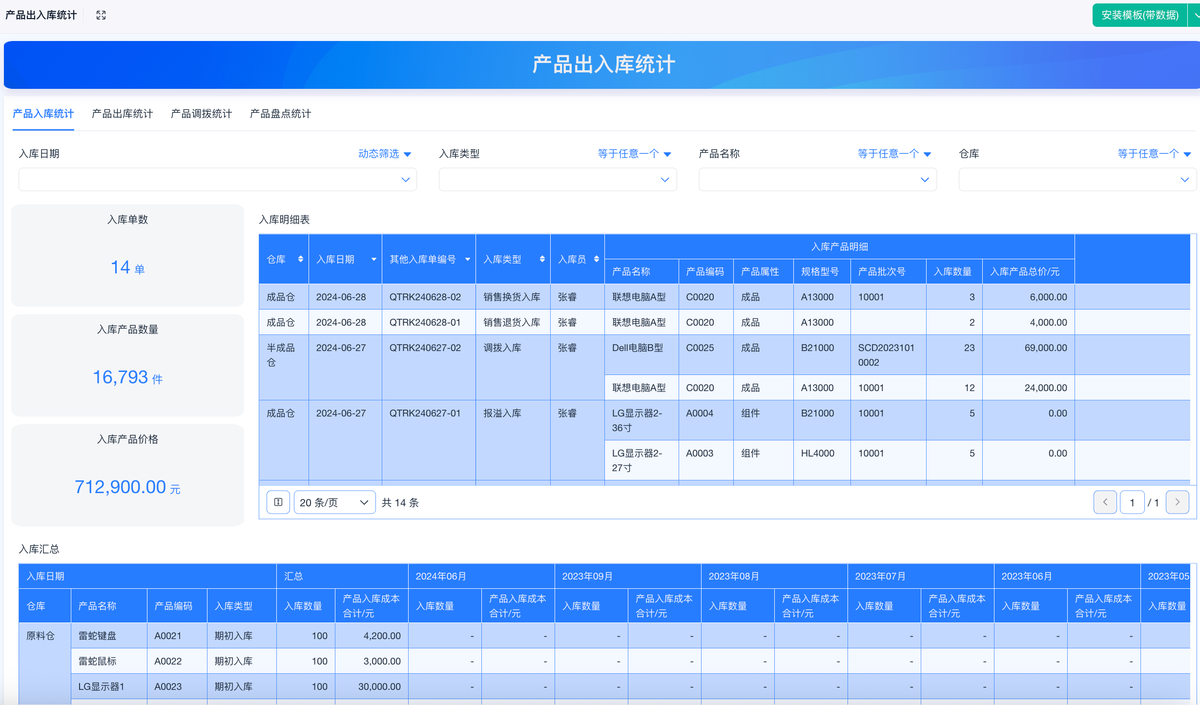Open the 产品盘点统计 tab
The width and height of the screenshot is (1200, 705).
tap(280, 114)
